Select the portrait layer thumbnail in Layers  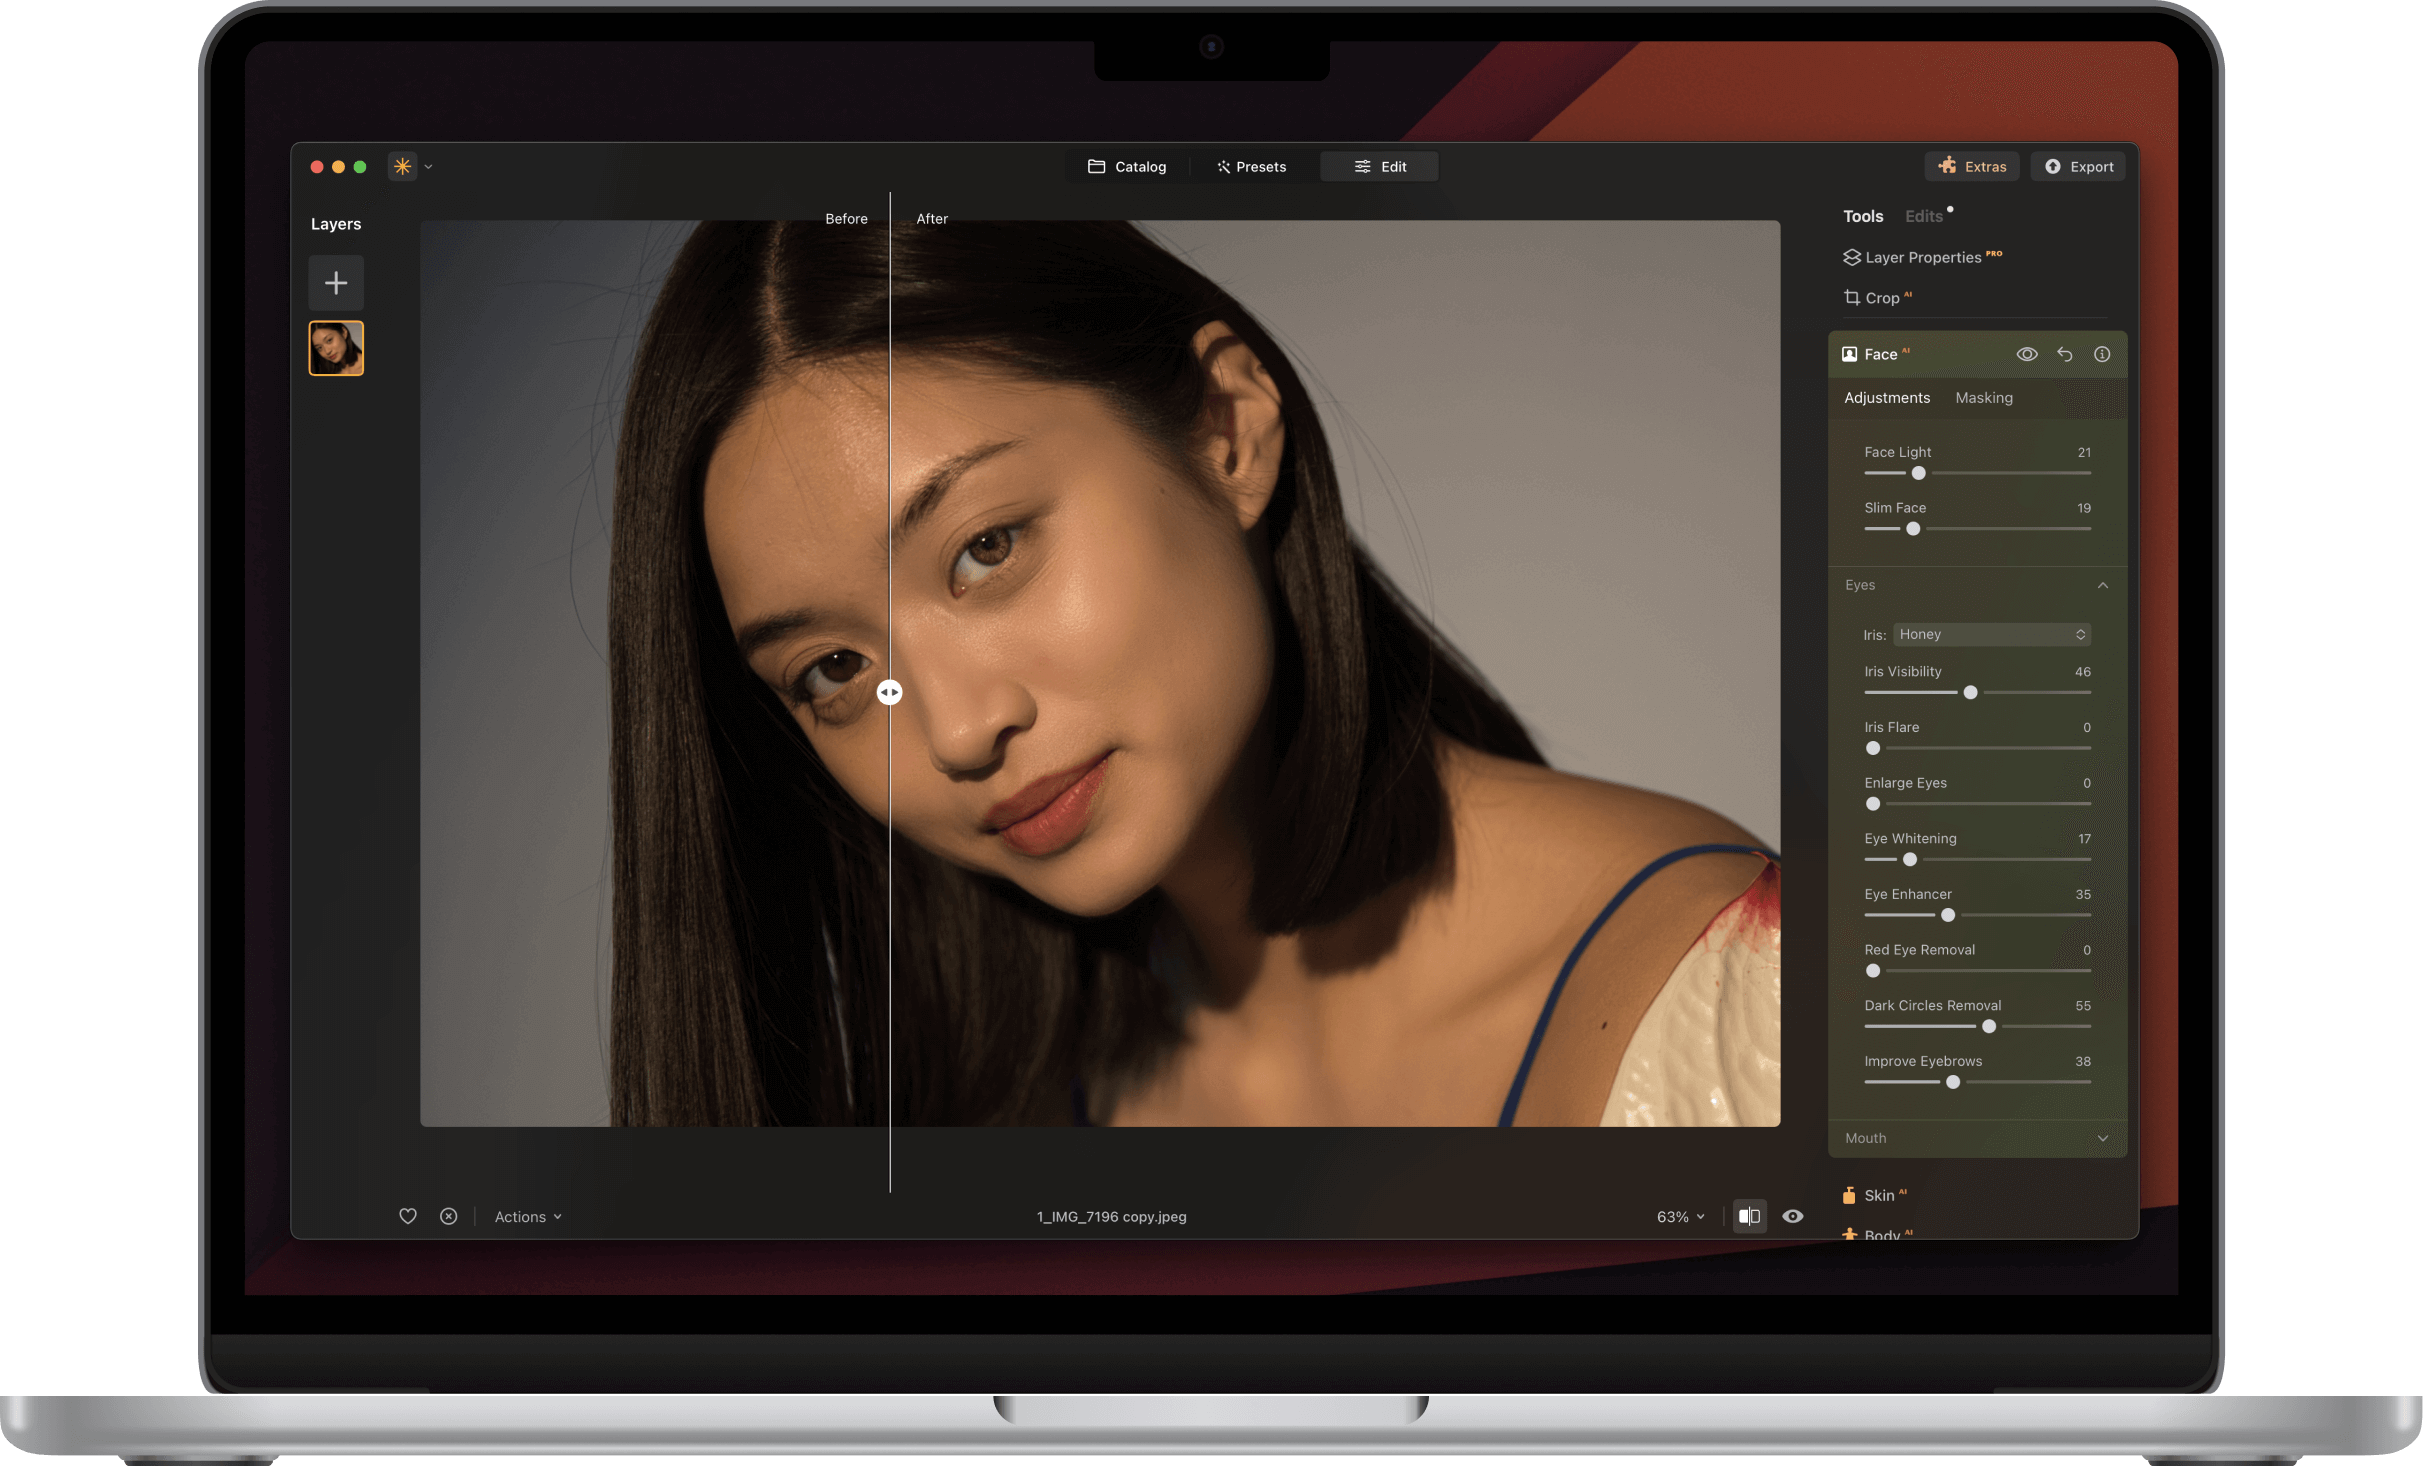(x=336, y=347)
